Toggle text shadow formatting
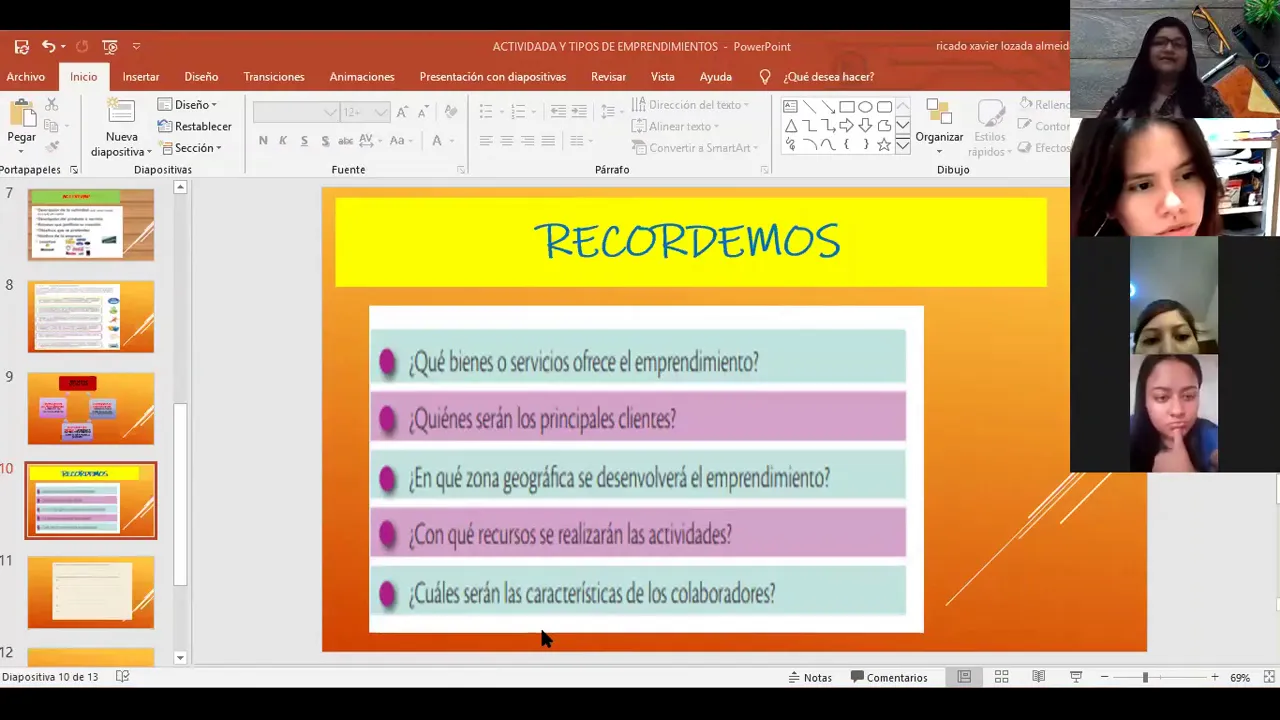1280x720 pixels. point(325,141)
